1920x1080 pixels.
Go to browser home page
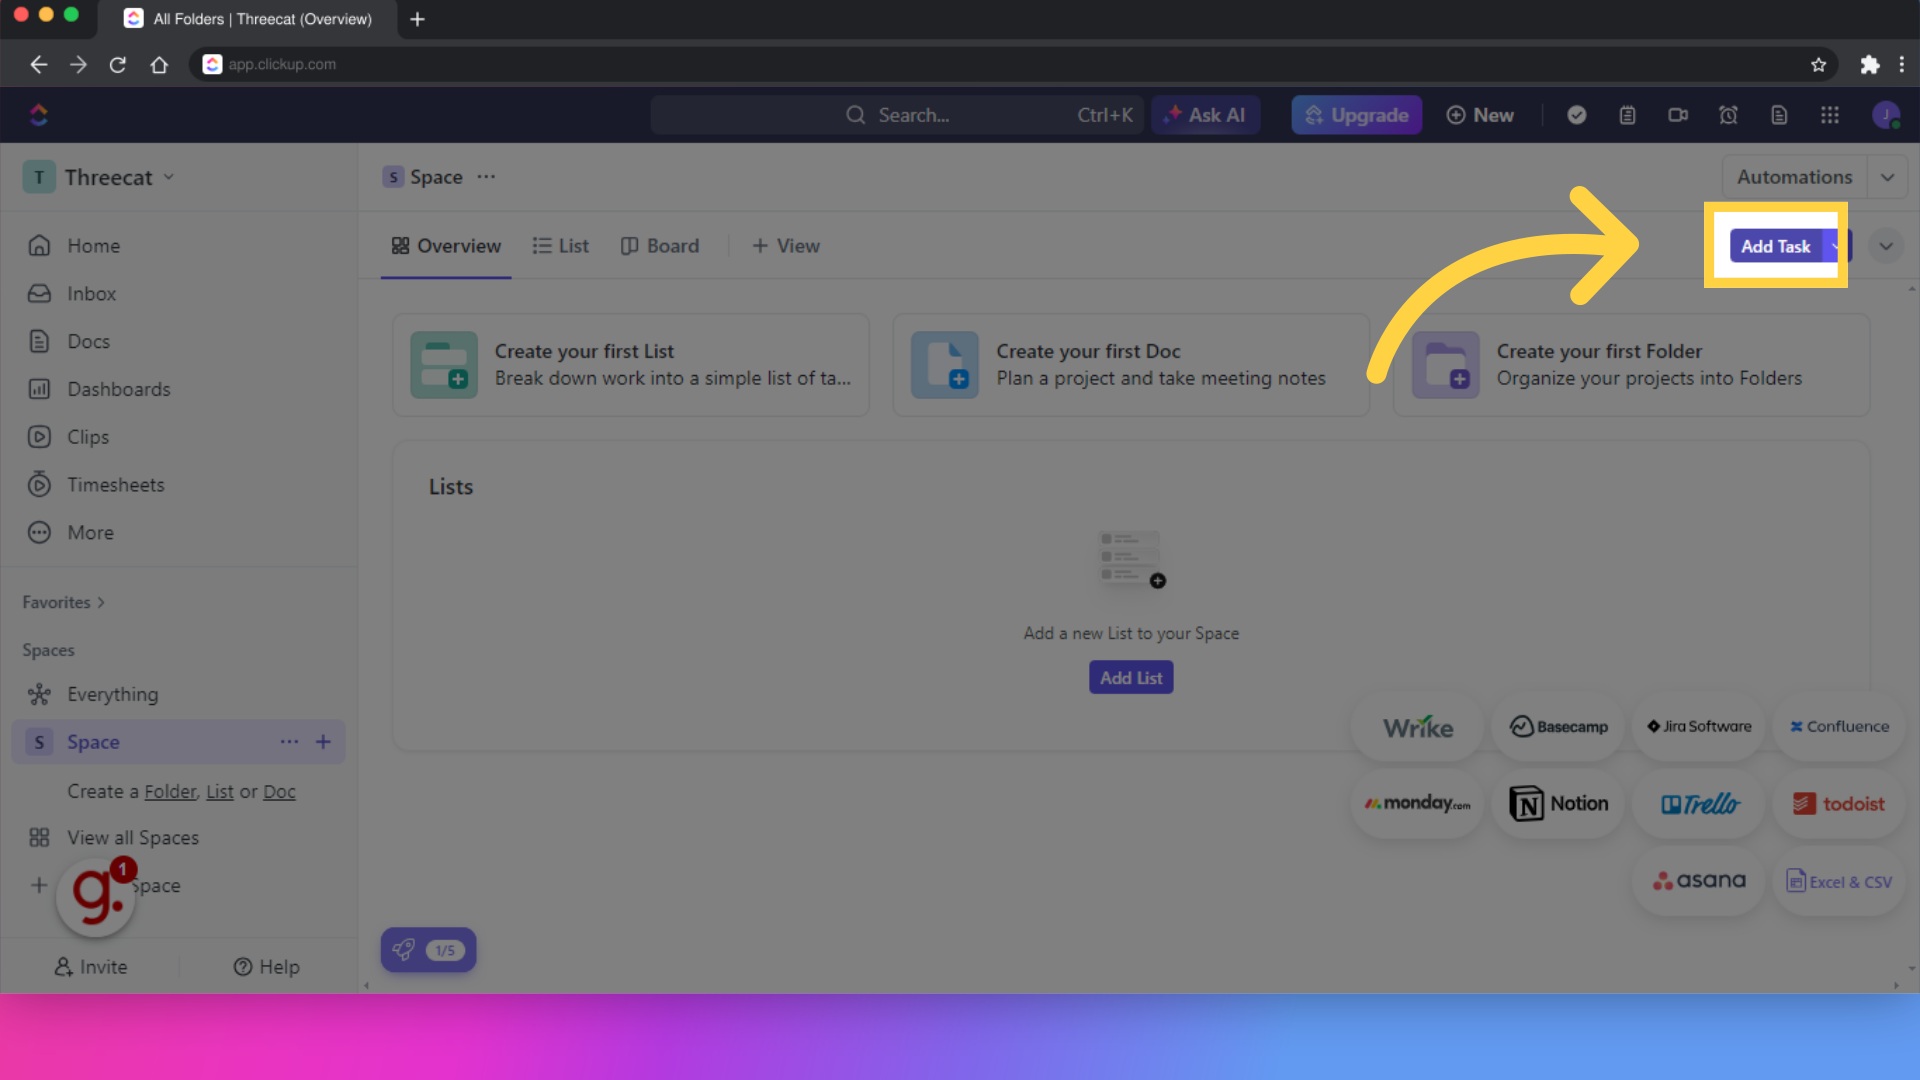159,64
